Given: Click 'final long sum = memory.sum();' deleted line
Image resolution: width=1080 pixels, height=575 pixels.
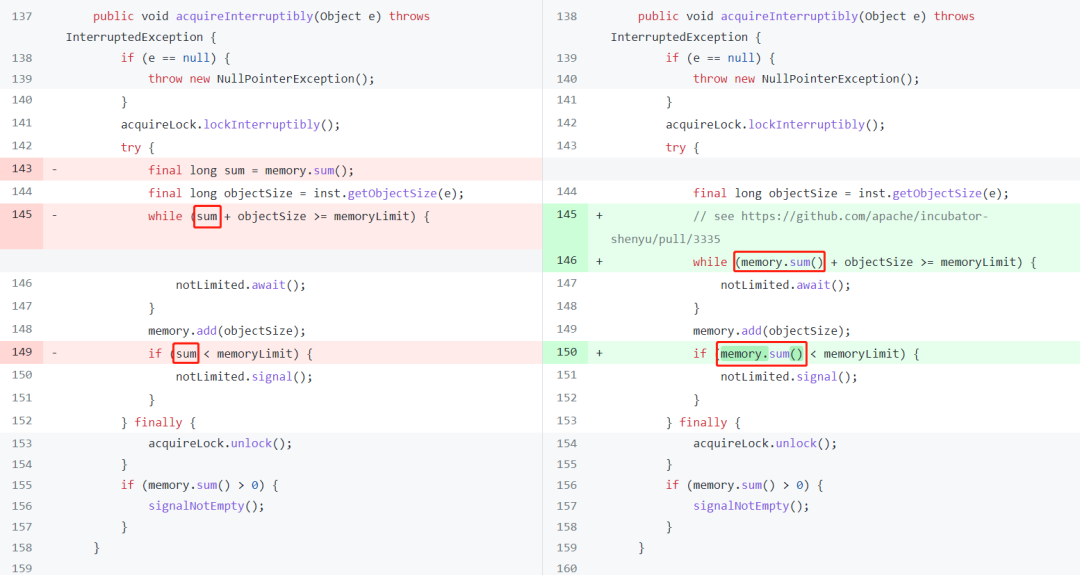Looking at the screenshot, I should tap(251, 170).
